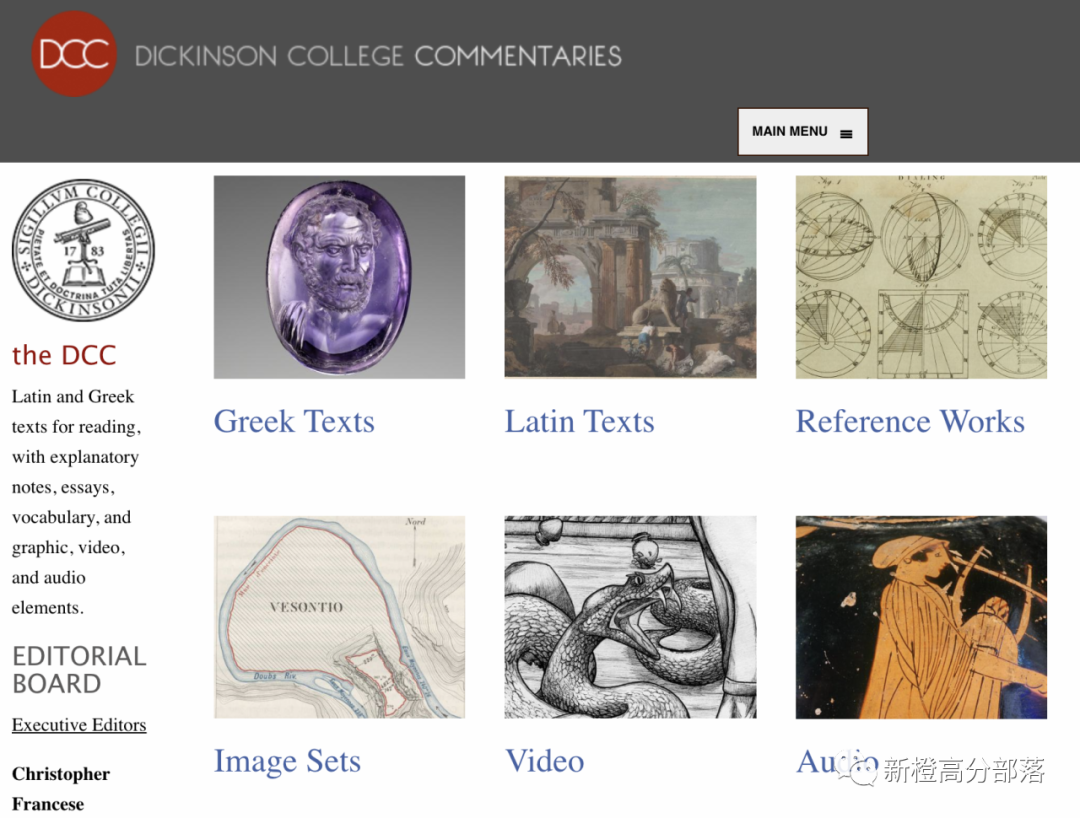Click the Dickinson College seal emblem
The width and height of the screenshot is (1080, 818).
(x=83, y=251)
